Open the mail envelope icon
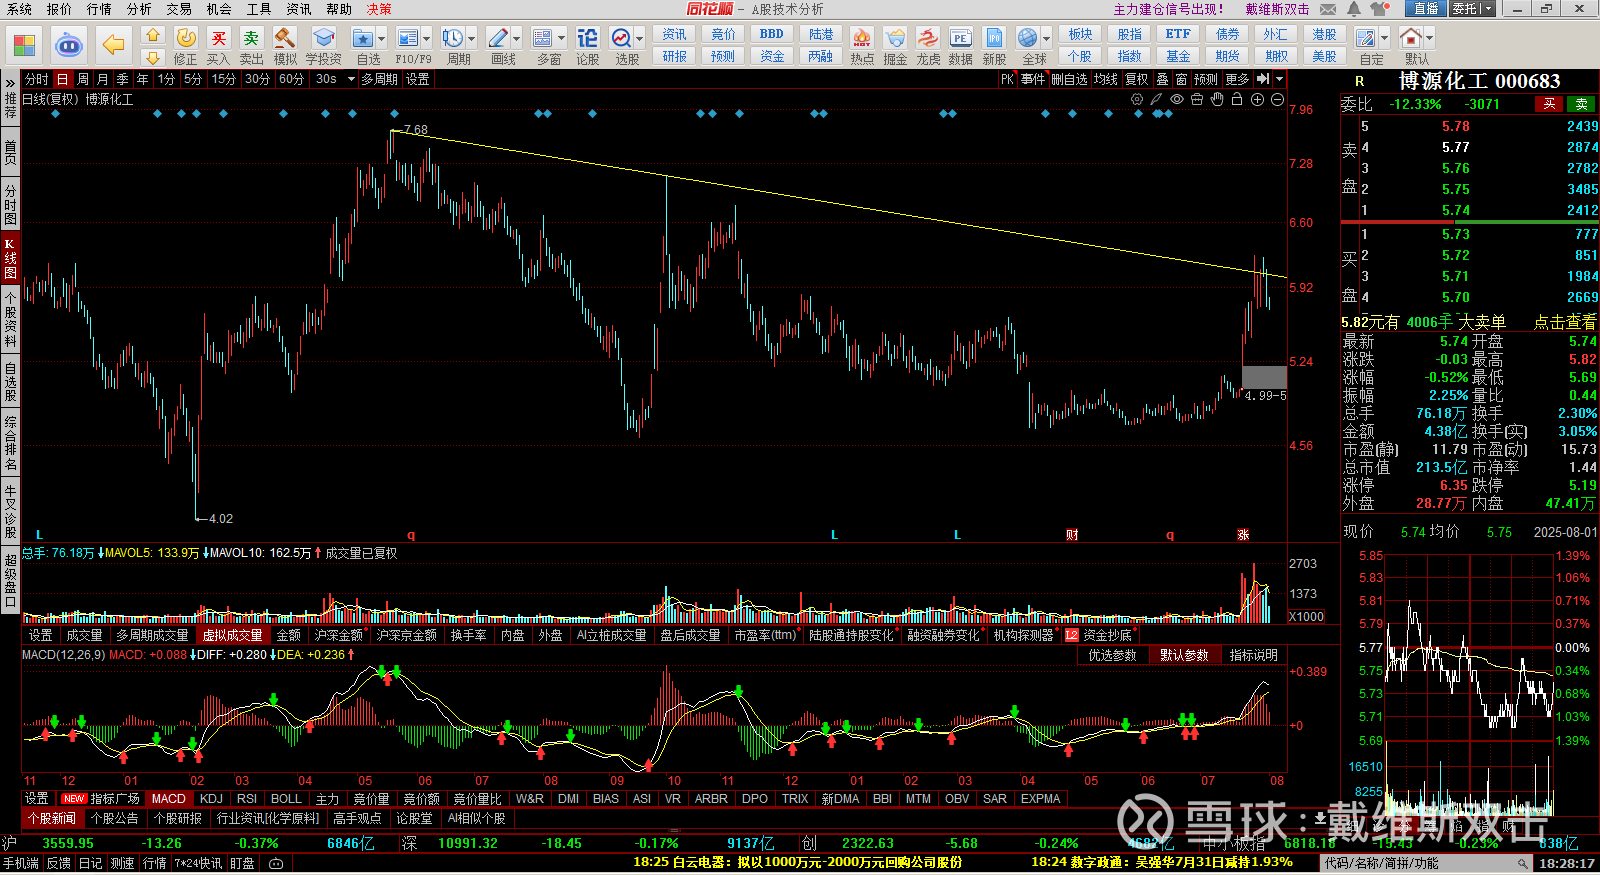 (1328, 9)
